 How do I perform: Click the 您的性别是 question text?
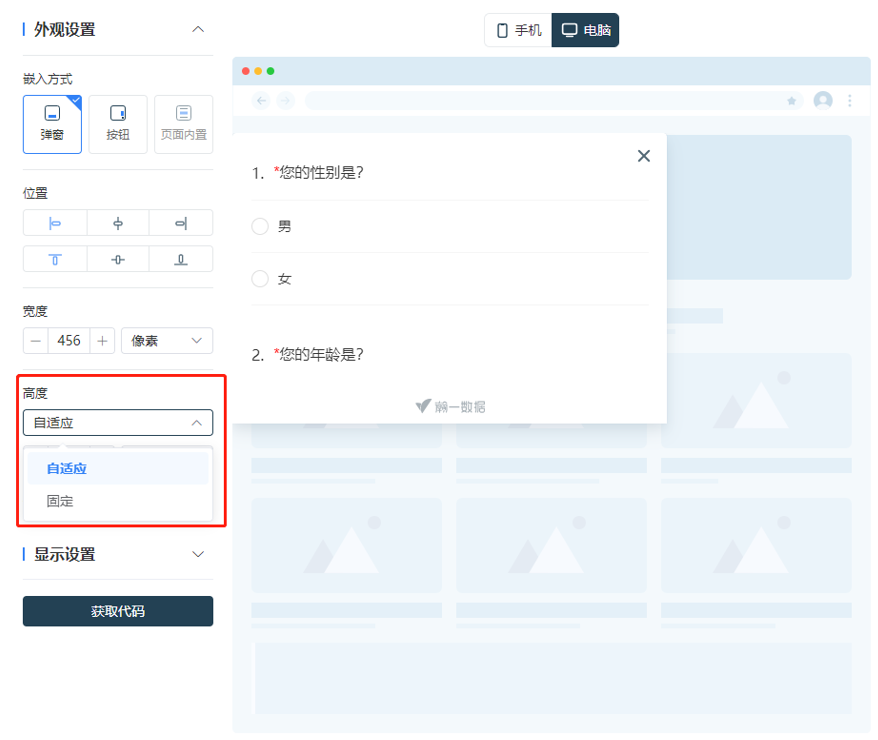click(x=321, y=172)
